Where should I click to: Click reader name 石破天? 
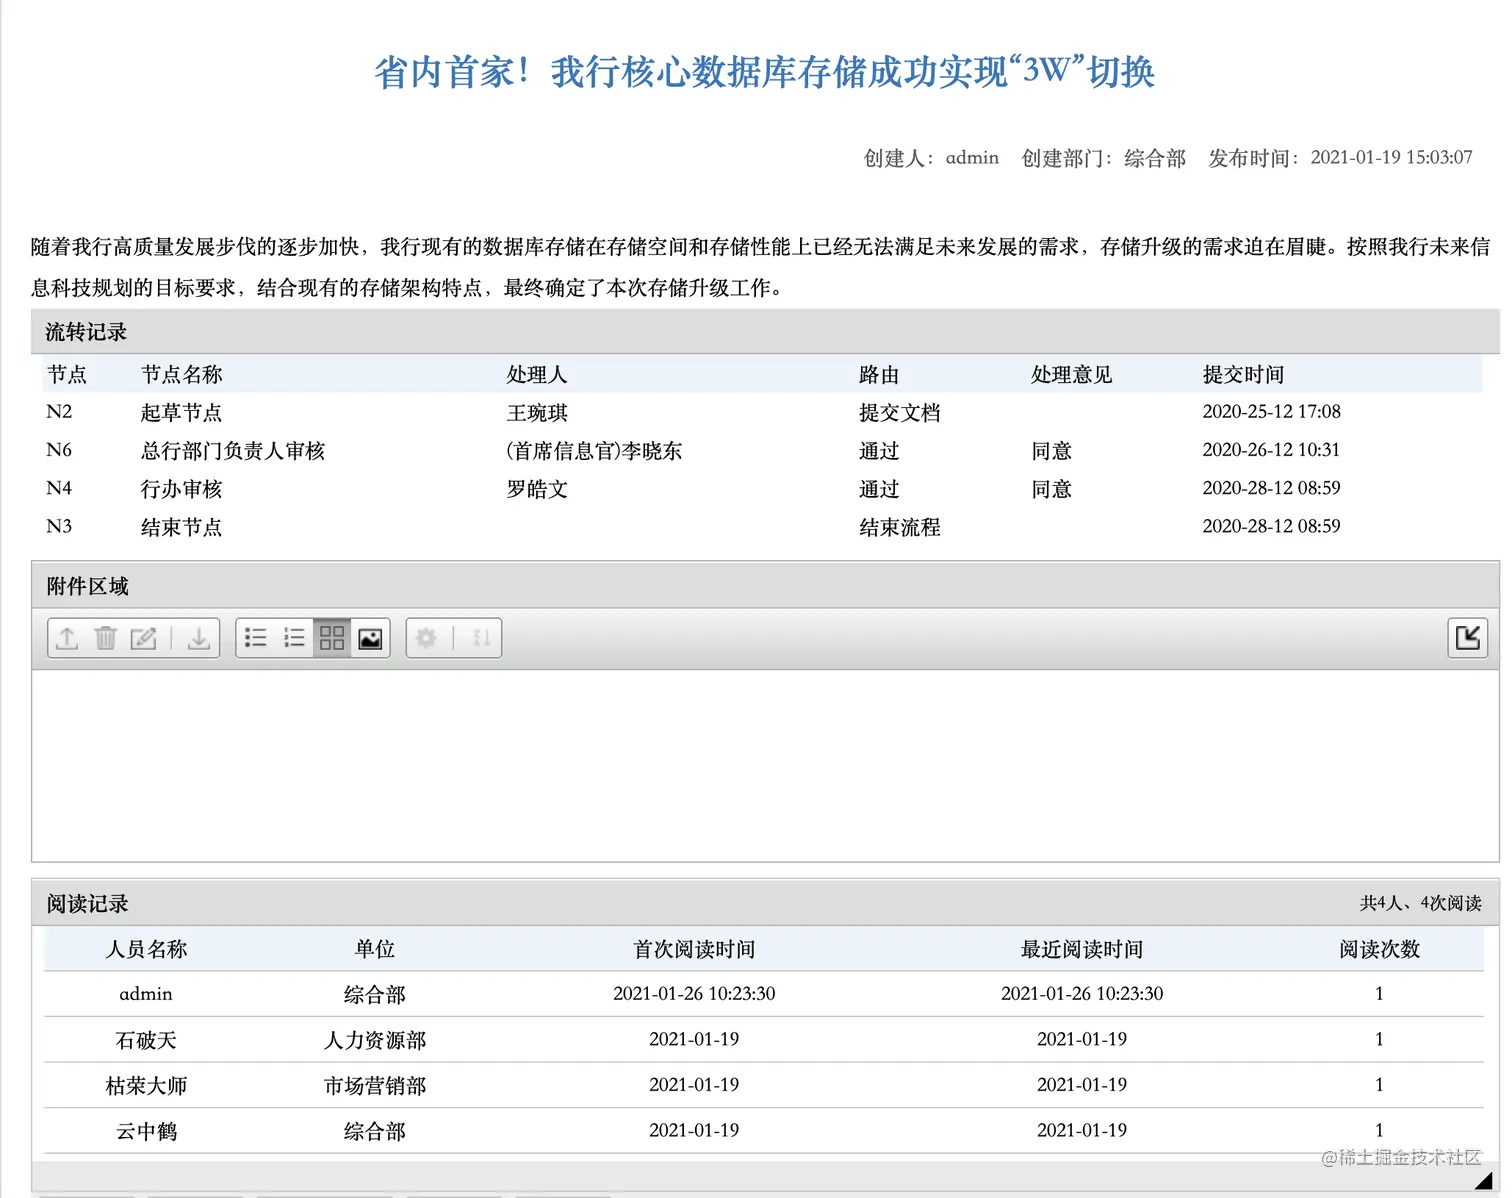(x=146, y=1040)
